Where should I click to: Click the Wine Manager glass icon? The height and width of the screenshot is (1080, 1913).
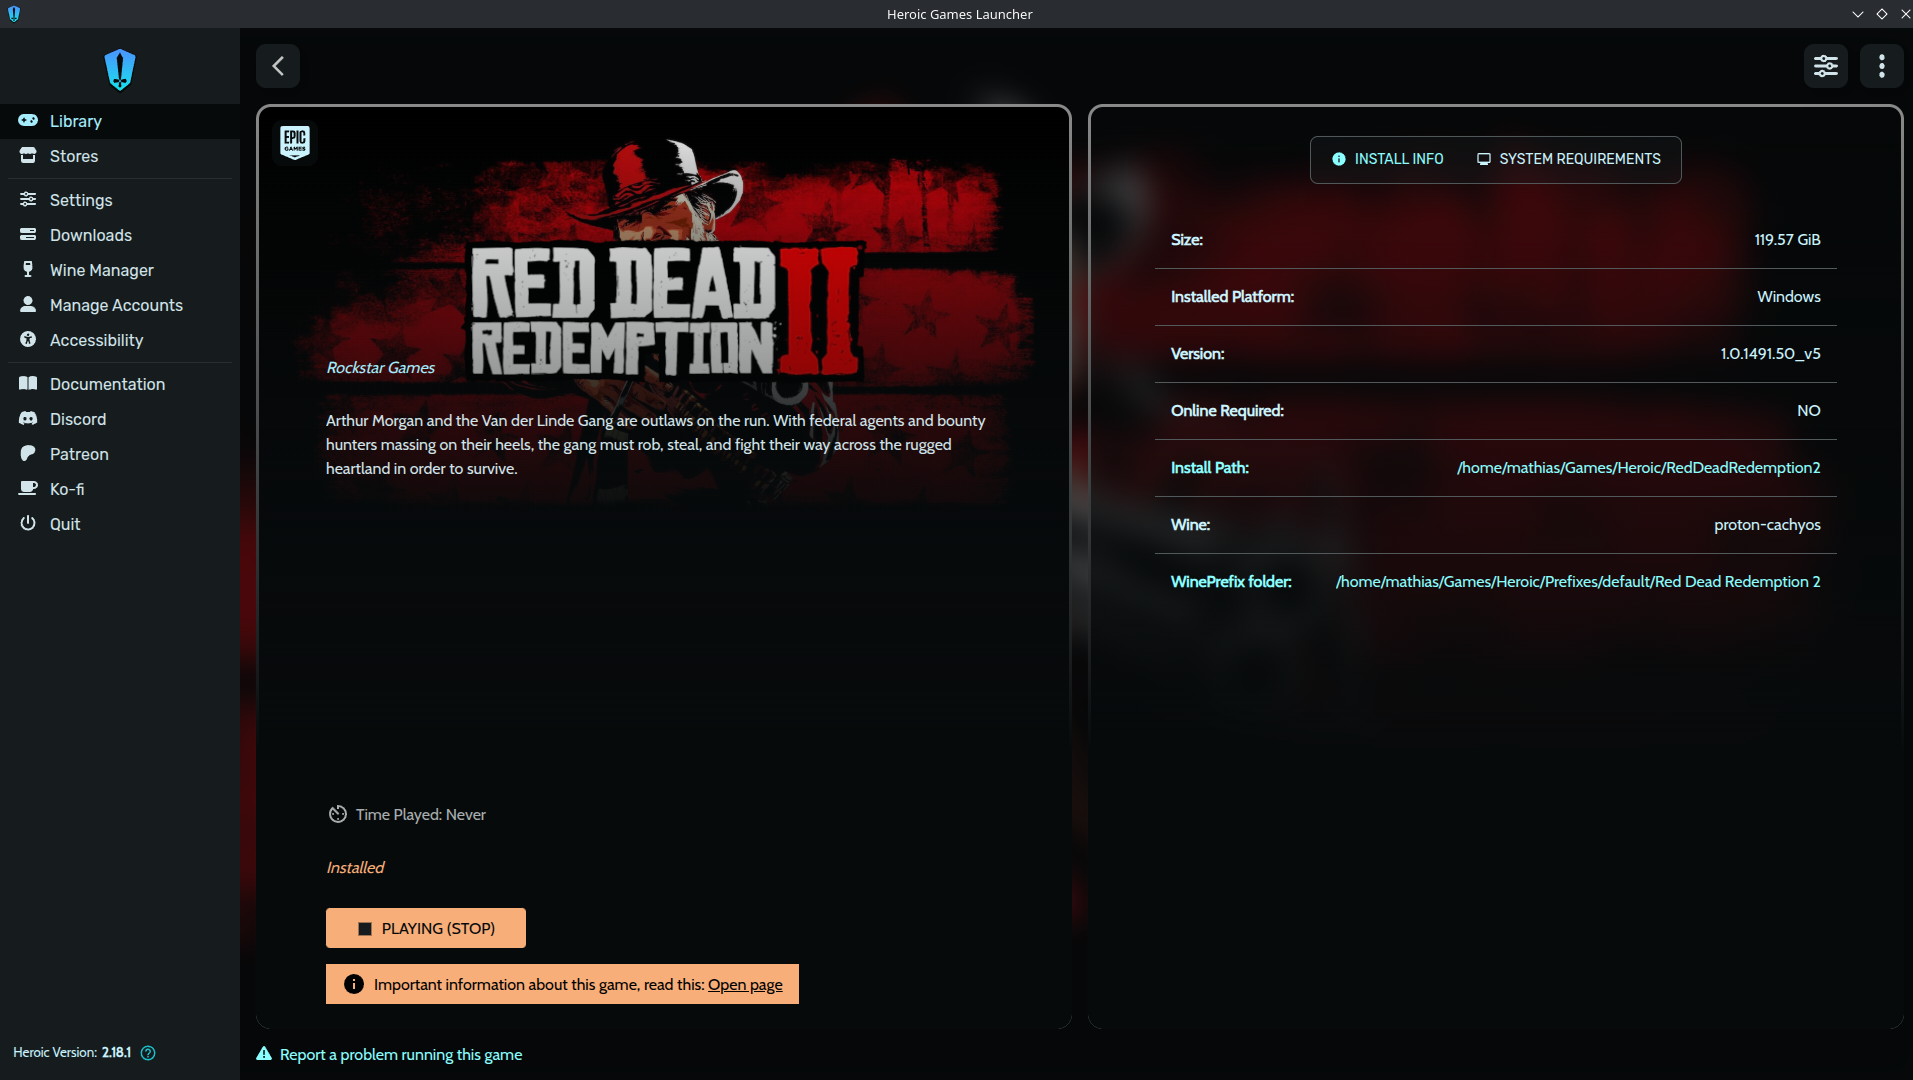pos(28,269)
